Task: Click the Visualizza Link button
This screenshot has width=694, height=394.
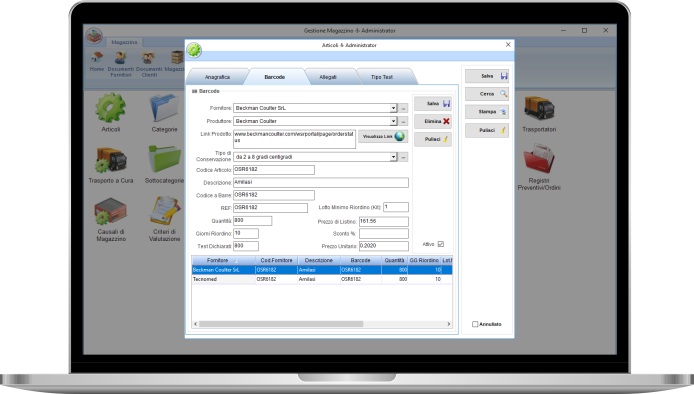Action: (383, 136)
